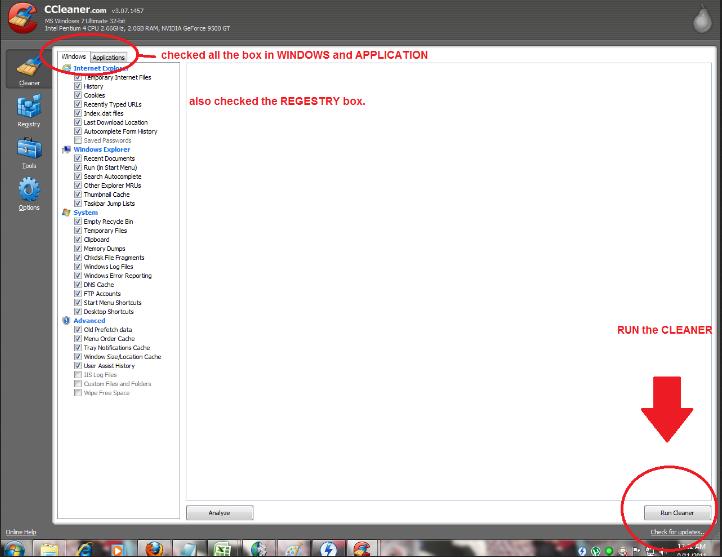Image resolution: width=722 pixels, height=557 pixels.
Task: Open the Options gear section
Action: [x=29, y=194]
